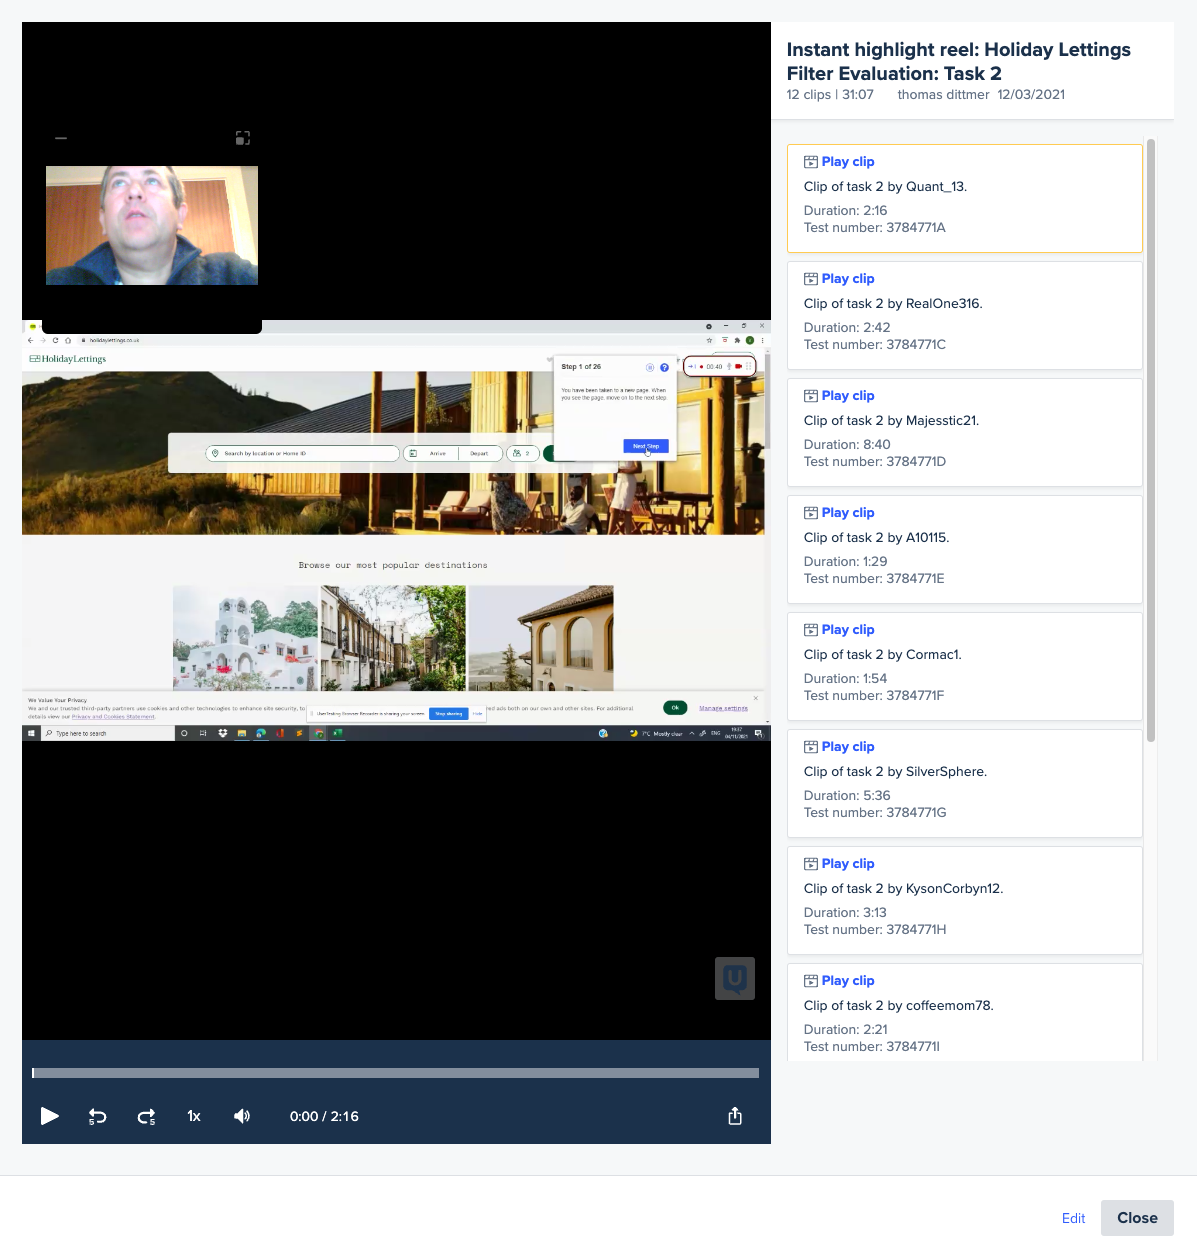1197x1258 pixels.
Task: Skip forward 5 seconds in video
Action: 146,1116
